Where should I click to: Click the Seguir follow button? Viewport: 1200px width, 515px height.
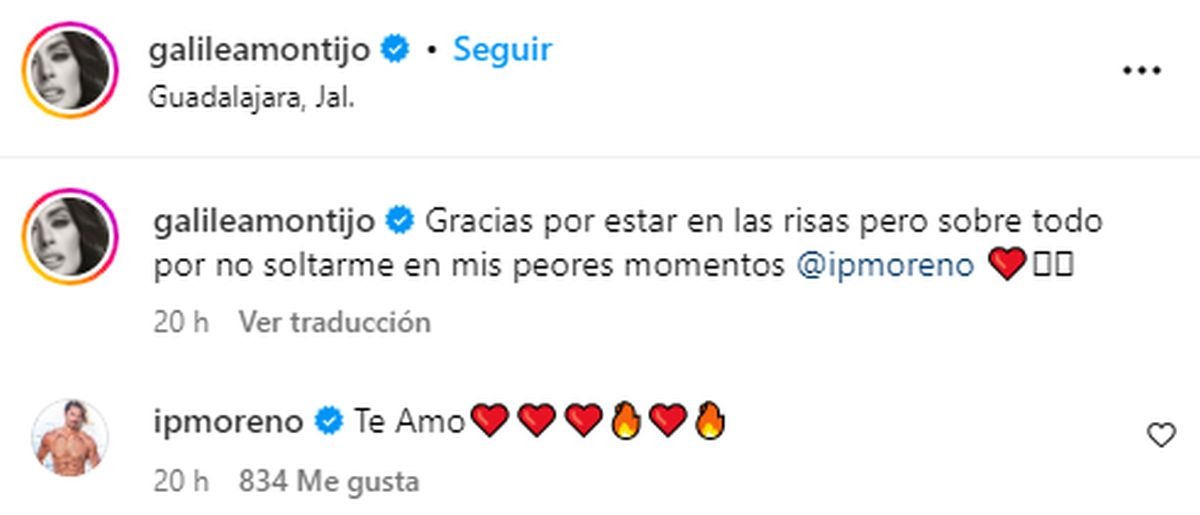pos(502,50)
